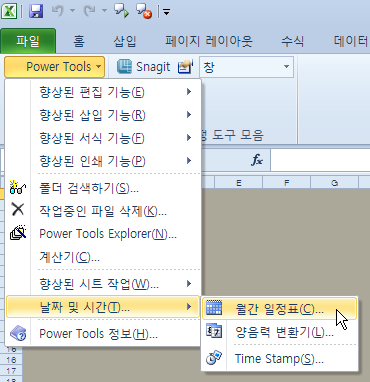Select column F header
Viewport: 370px width, 382px height.
tap(287, 183)
